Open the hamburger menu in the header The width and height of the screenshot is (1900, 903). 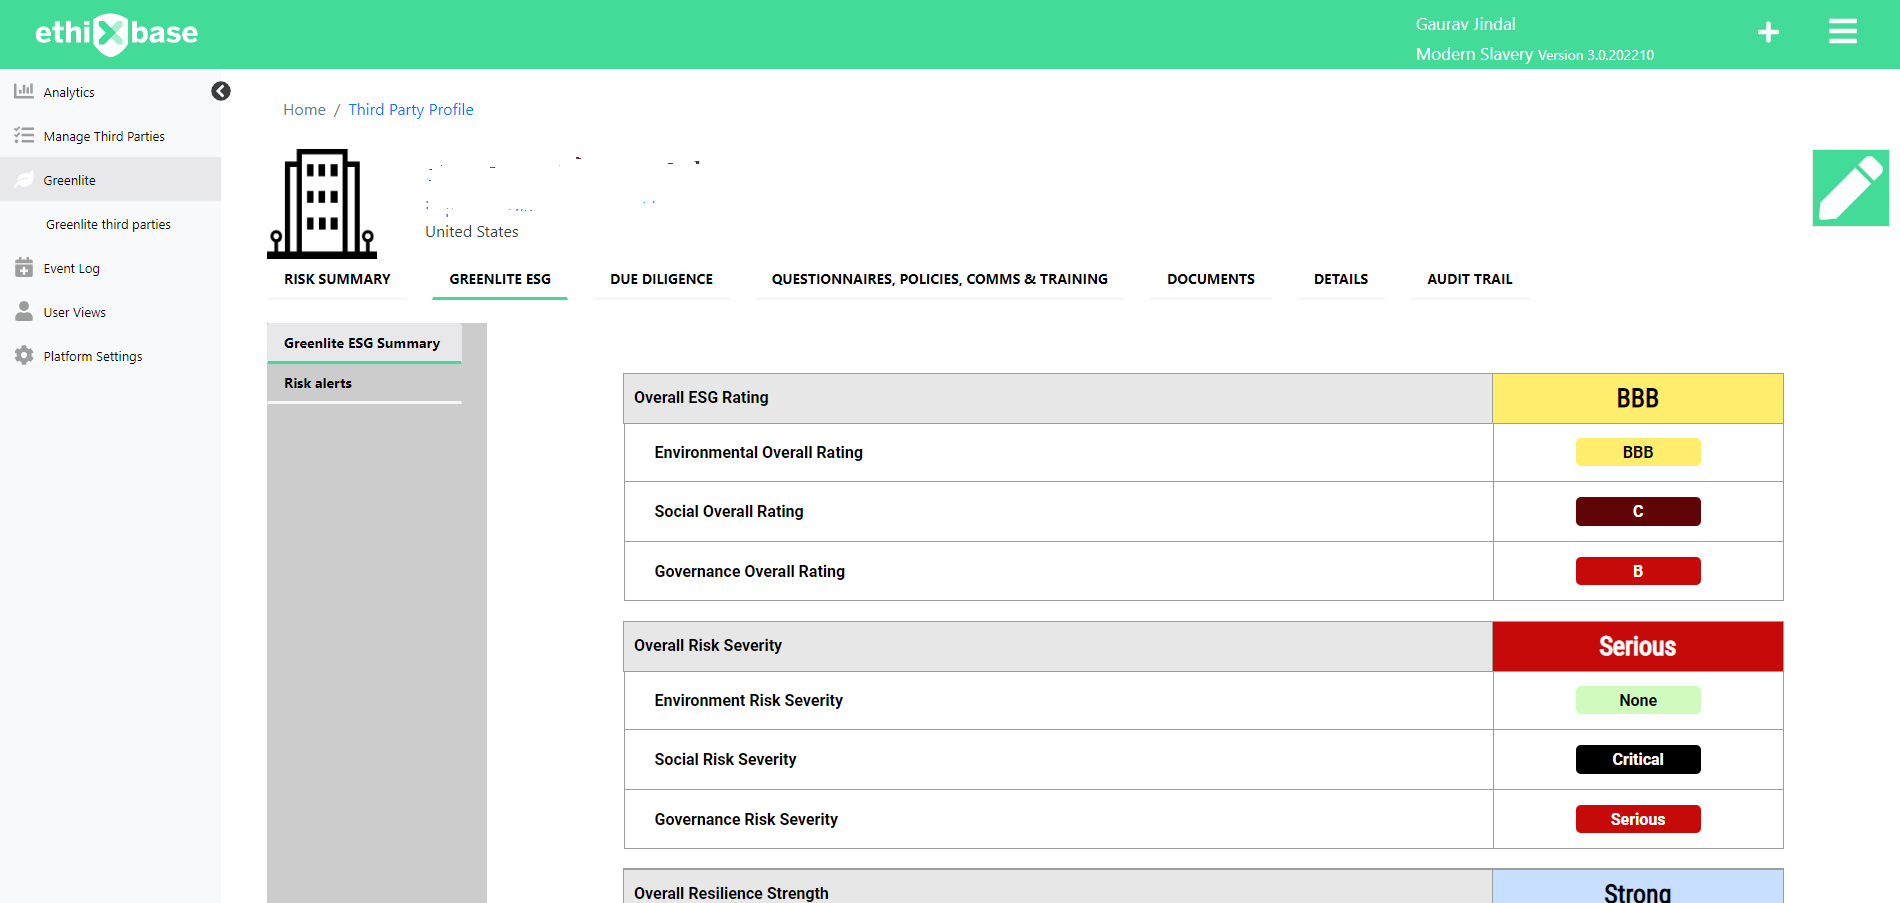[1843, 31]
